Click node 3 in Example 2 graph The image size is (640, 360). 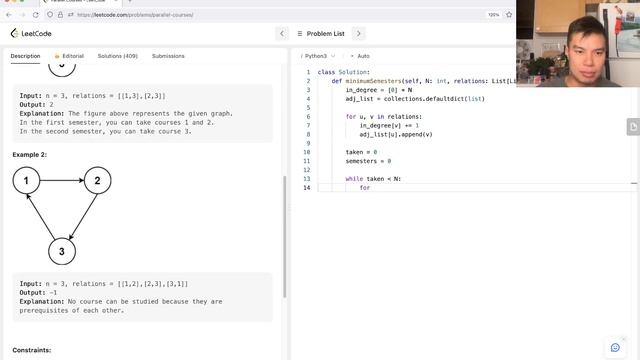pyautogui.click(x=62, y=251)
